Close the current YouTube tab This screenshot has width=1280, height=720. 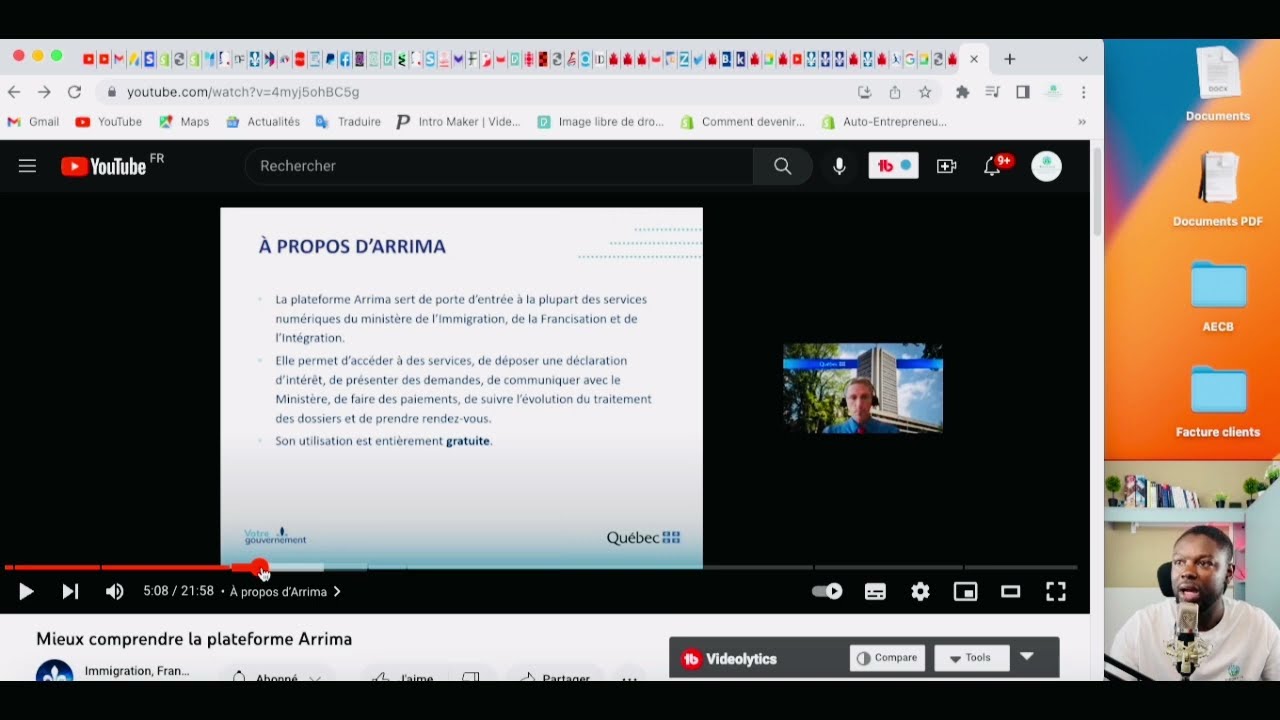tap(974, 59)
